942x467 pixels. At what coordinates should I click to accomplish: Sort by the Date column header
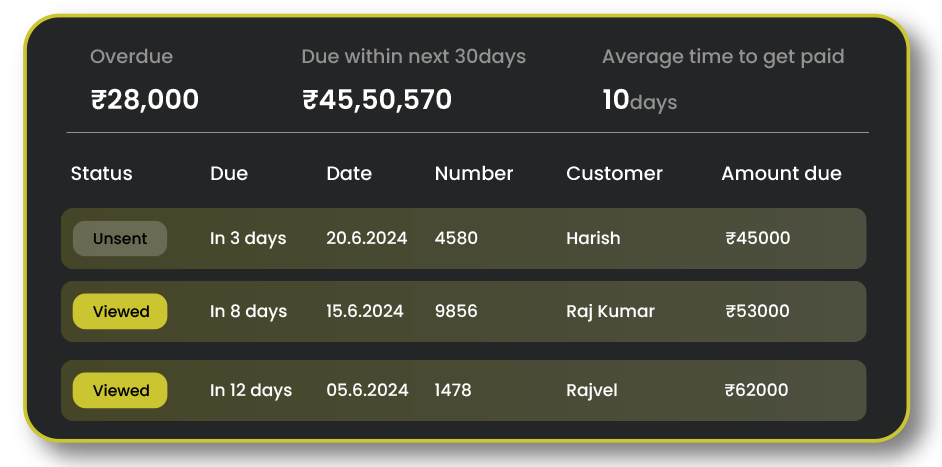coord(349,174)
